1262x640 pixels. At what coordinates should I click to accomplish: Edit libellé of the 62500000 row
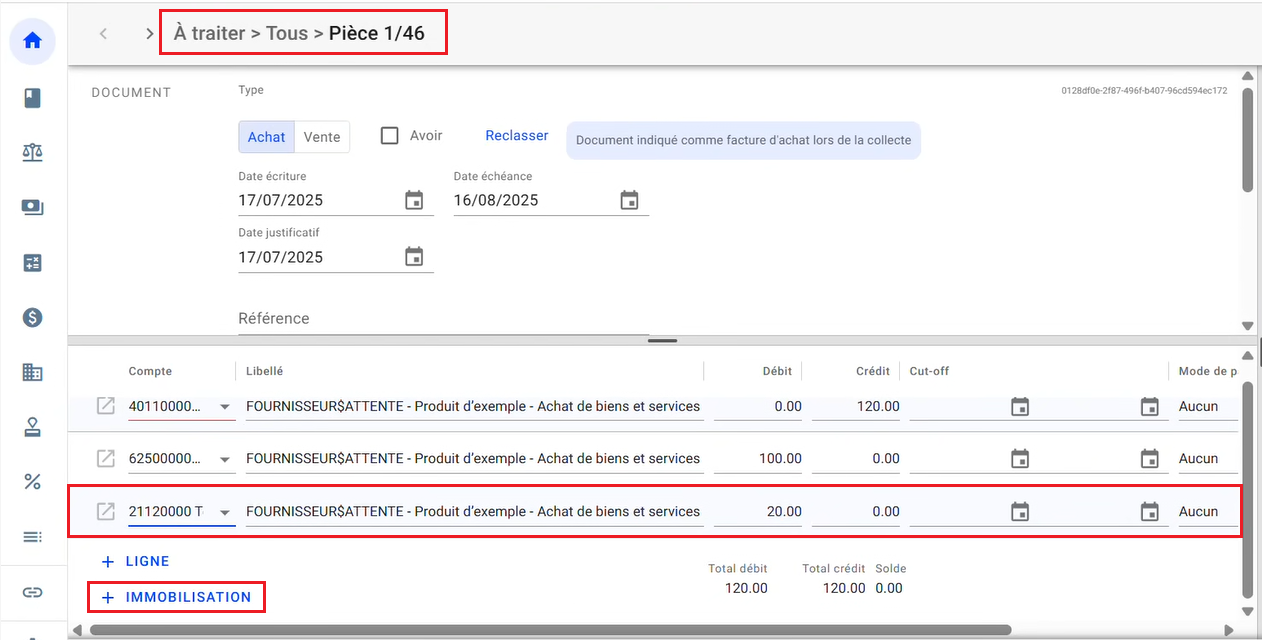pos(474,458)
